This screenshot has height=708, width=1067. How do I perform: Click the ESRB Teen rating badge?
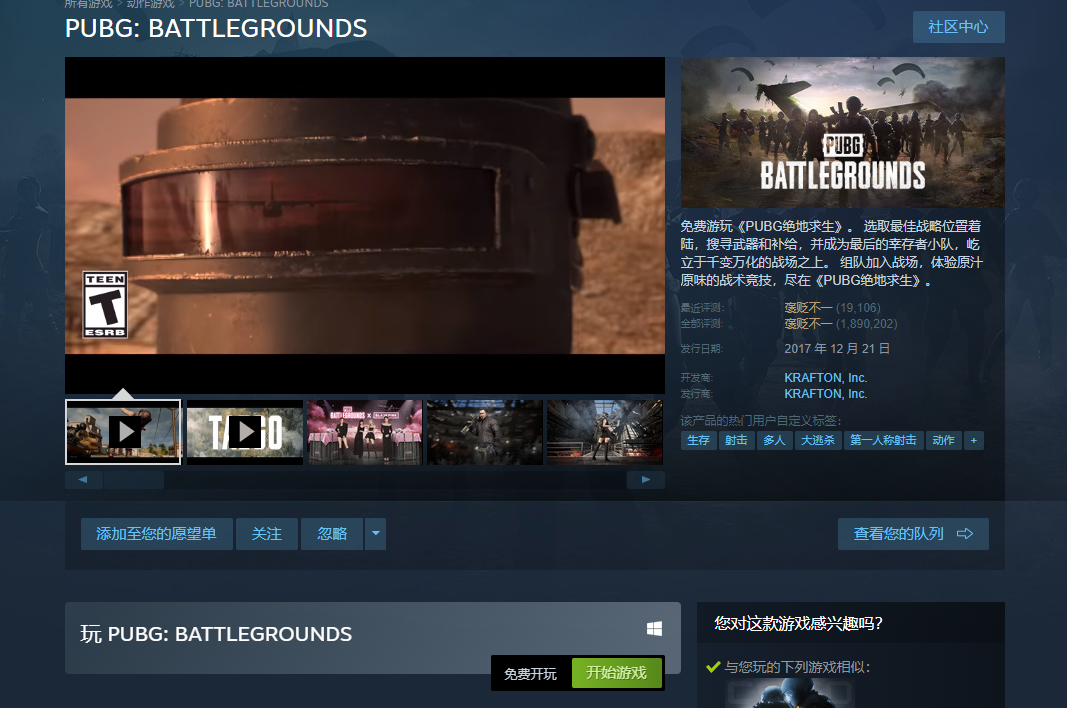tap(104, 304)
